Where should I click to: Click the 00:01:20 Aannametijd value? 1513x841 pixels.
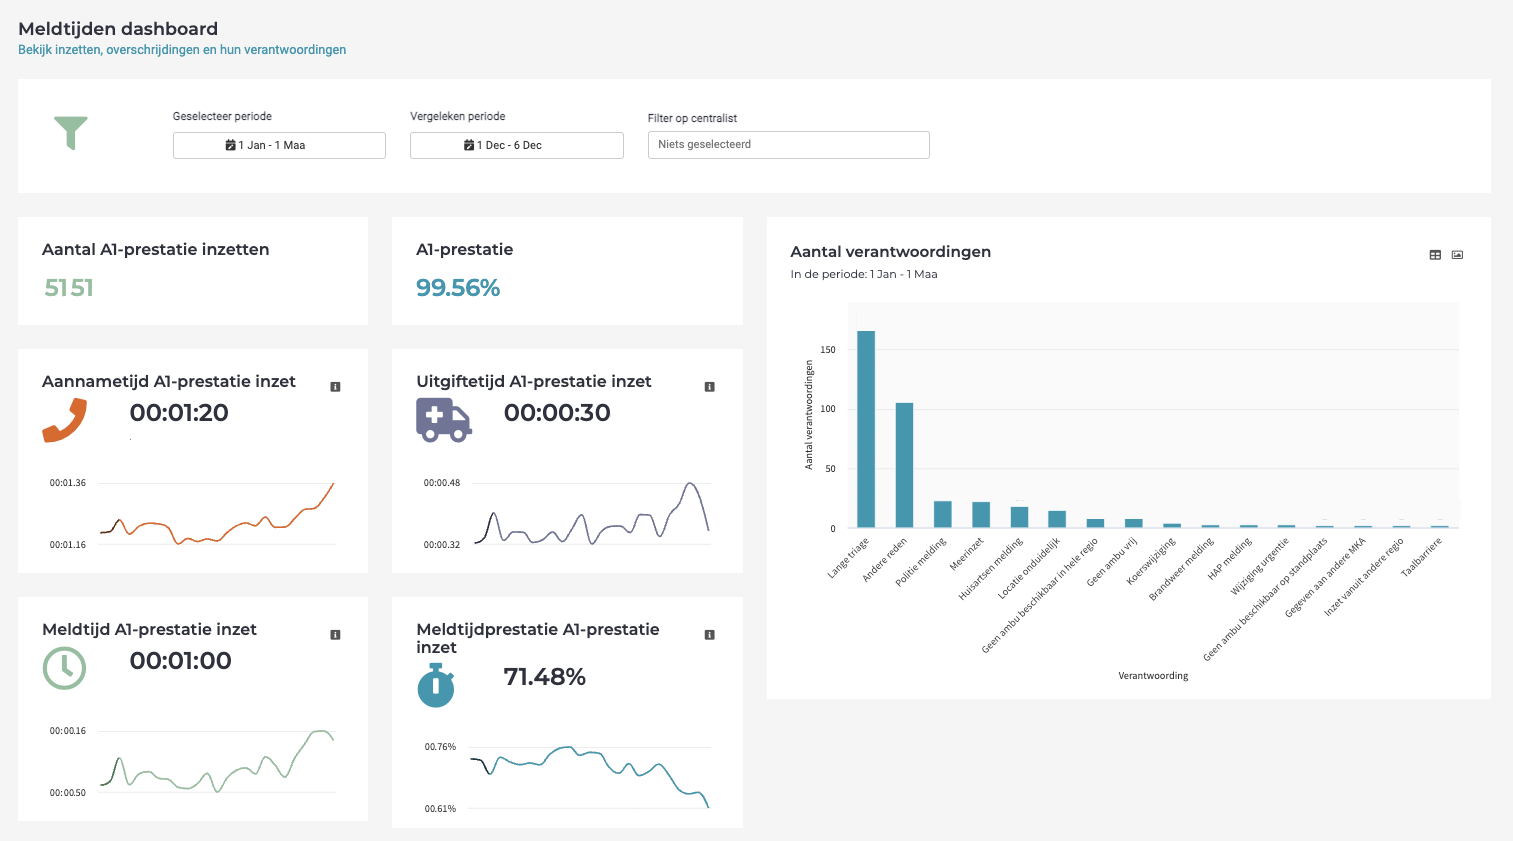tap(179, 413)
